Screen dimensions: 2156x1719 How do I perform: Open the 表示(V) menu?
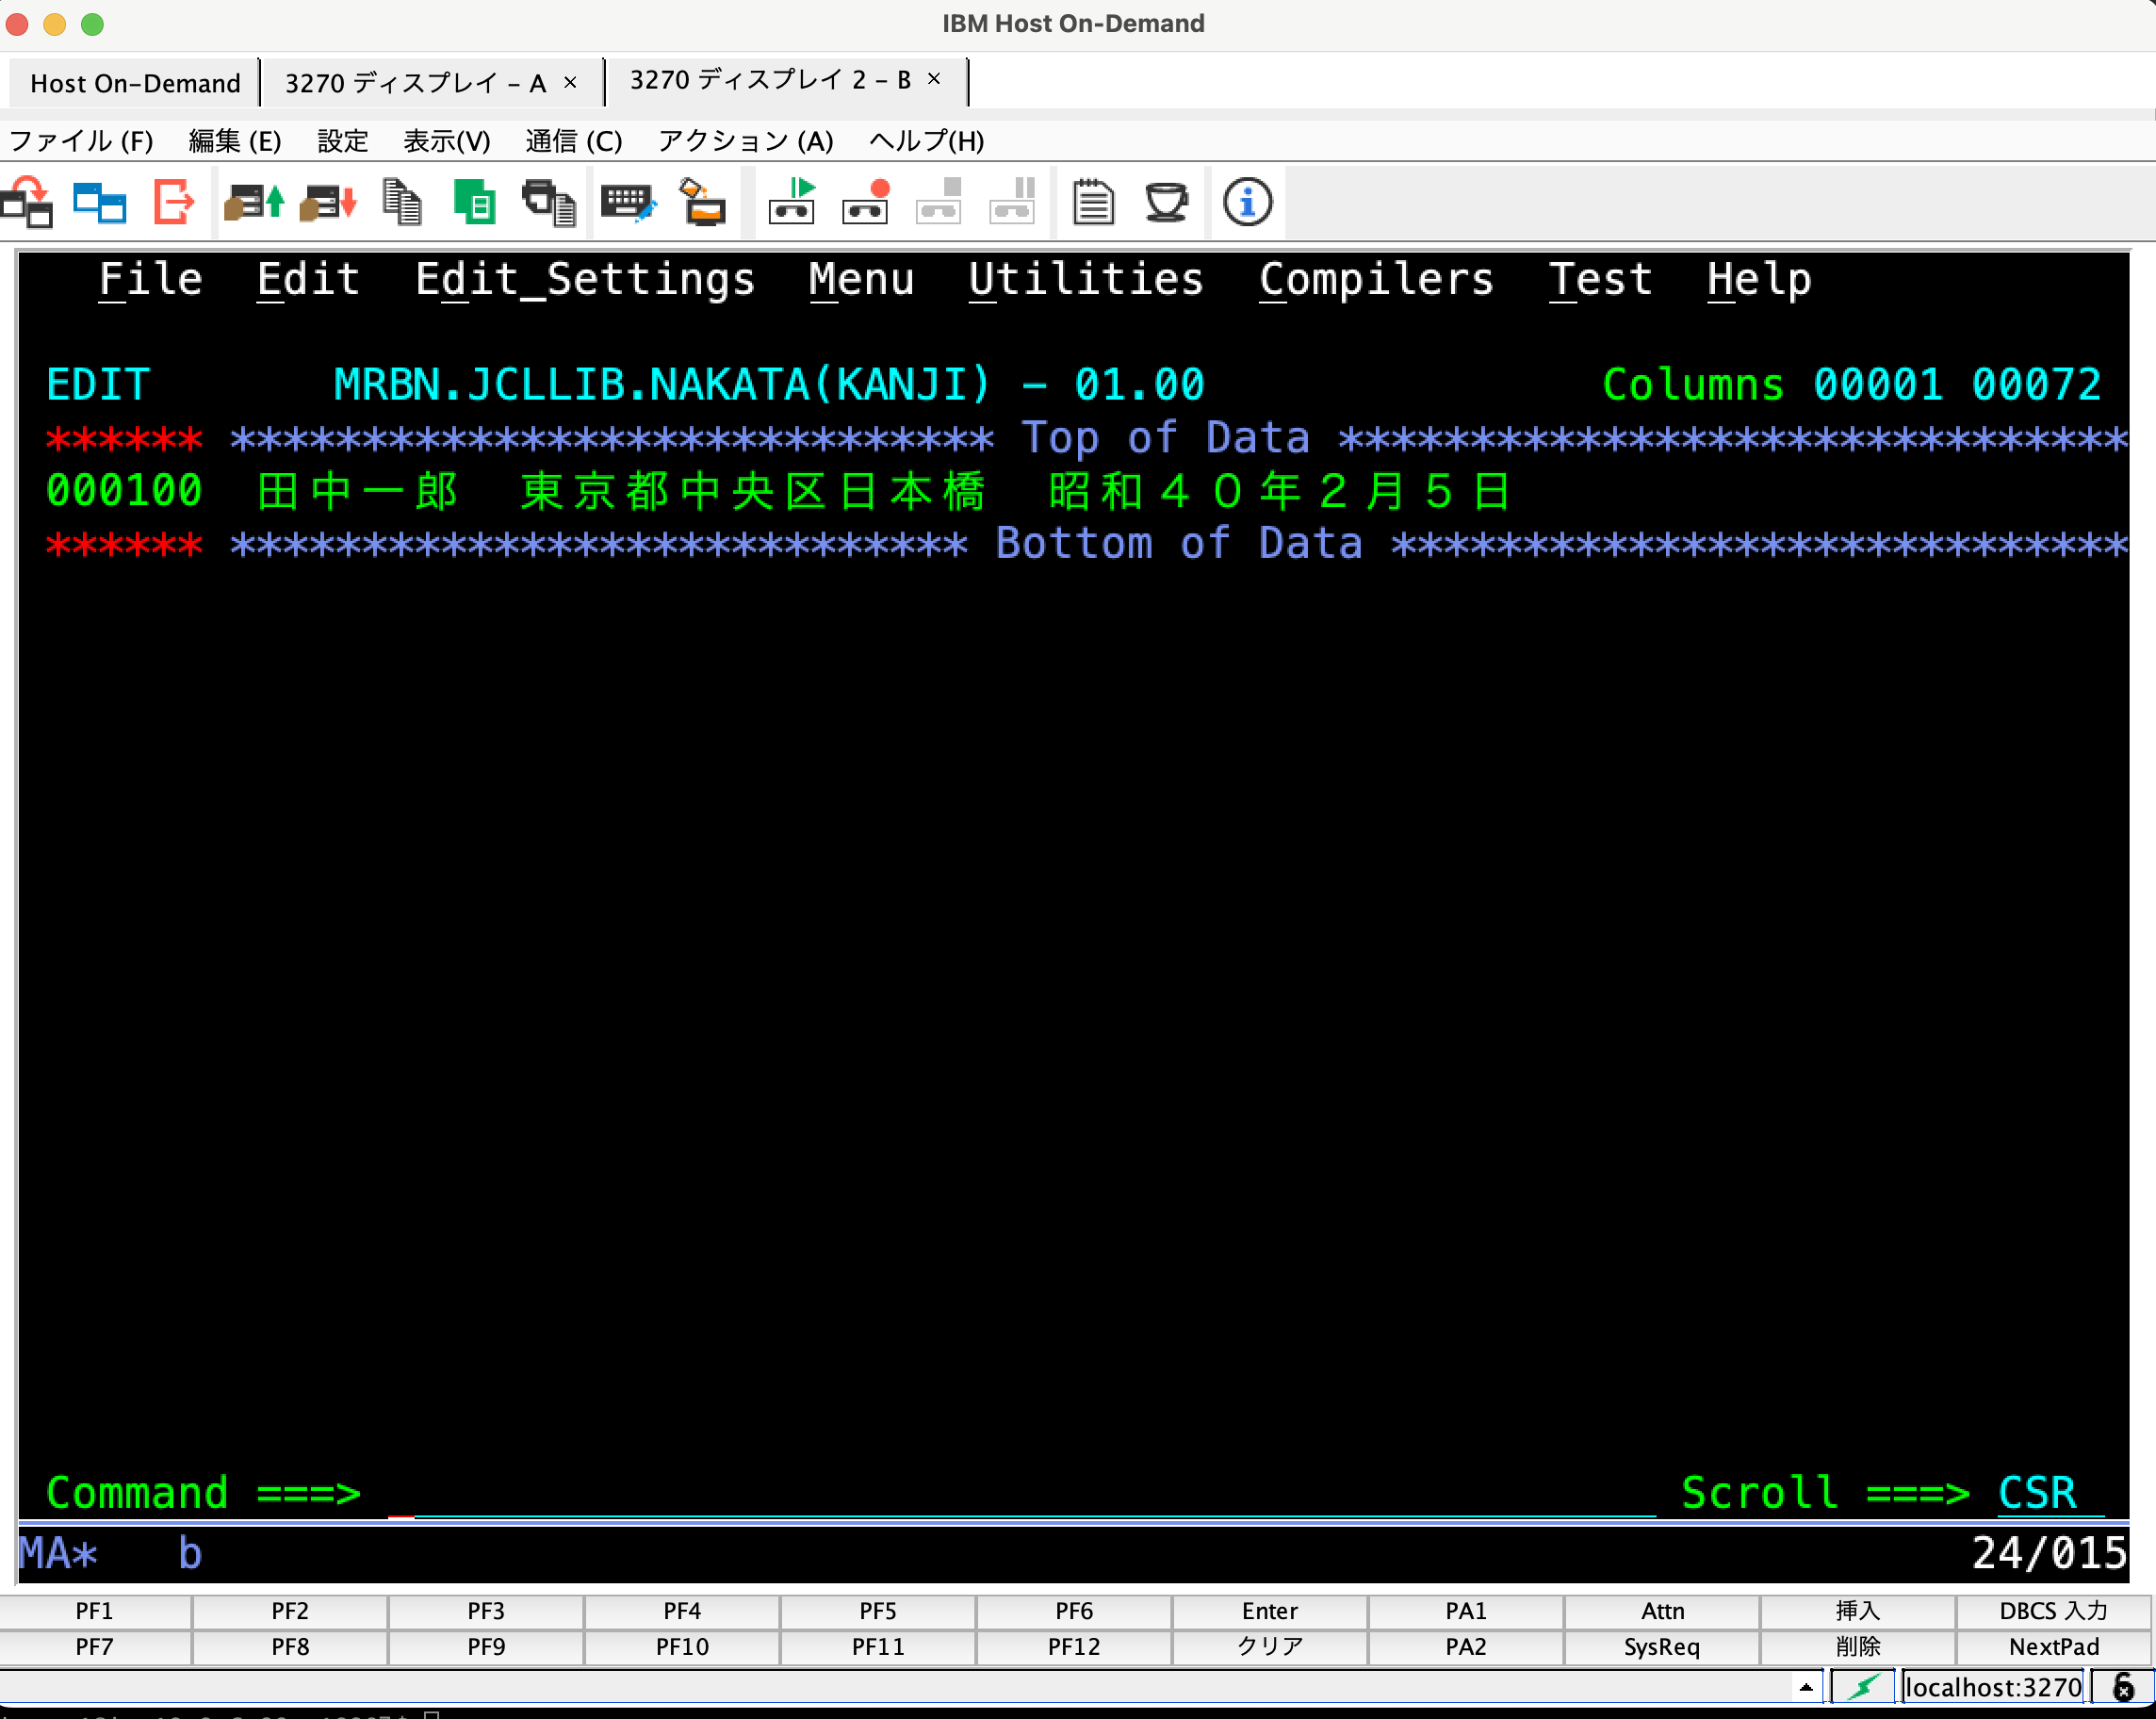click(447, 141)
